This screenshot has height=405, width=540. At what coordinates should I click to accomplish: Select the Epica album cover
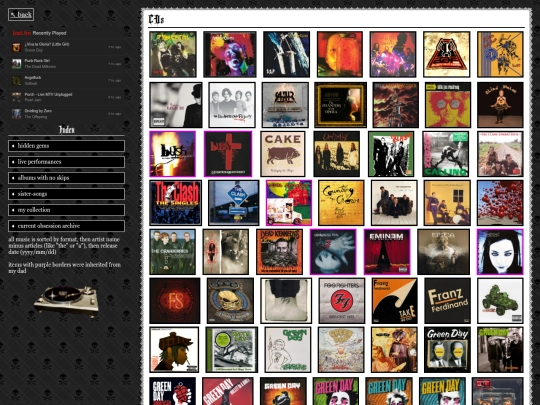[x=443, y=252]
